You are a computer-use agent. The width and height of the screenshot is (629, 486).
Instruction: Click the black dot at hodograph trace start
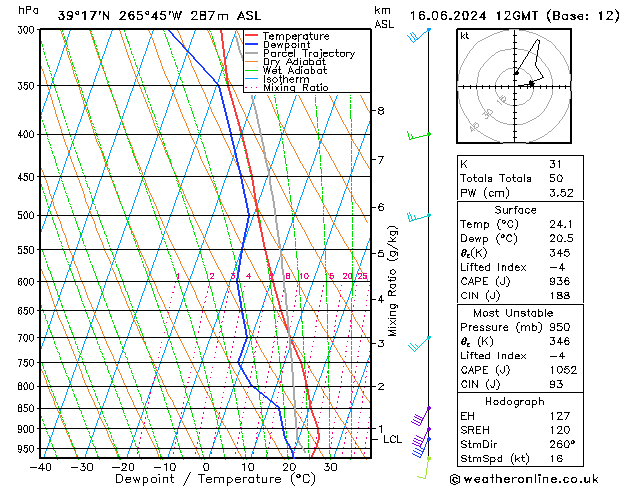[517, 73]
